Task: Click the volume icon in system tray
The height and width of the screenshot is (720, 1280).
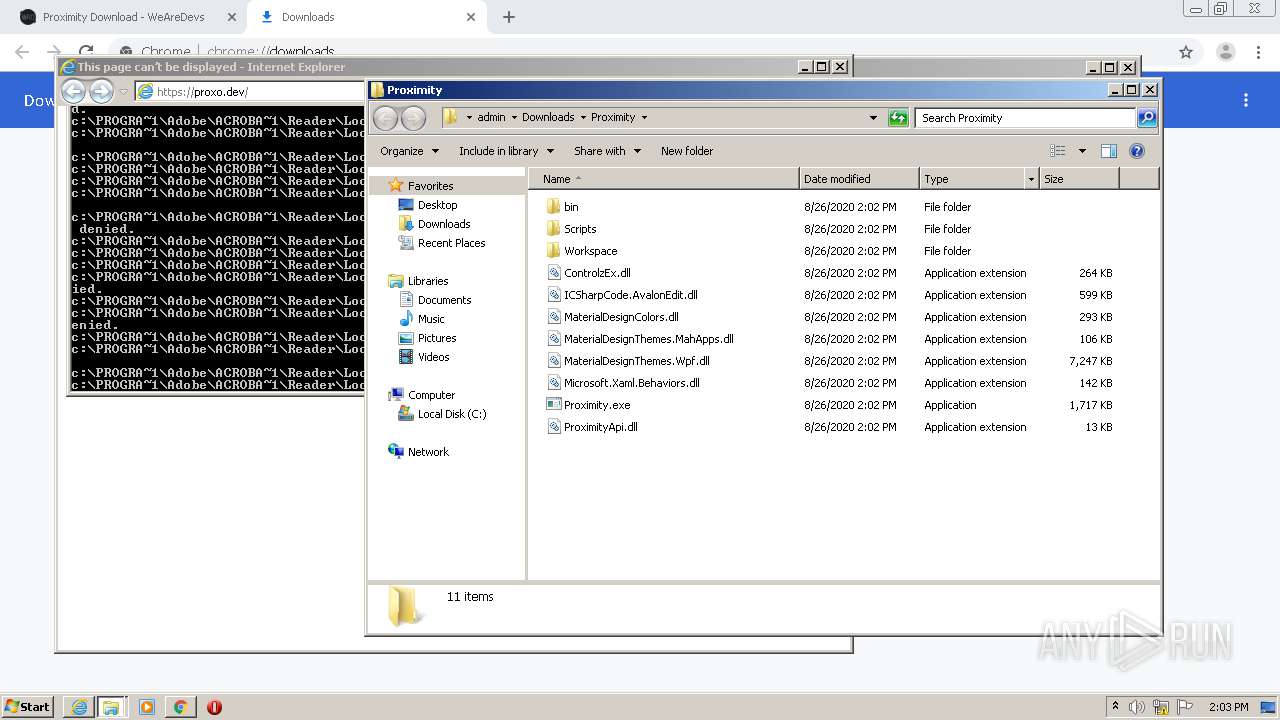Action: [1137, 707]
